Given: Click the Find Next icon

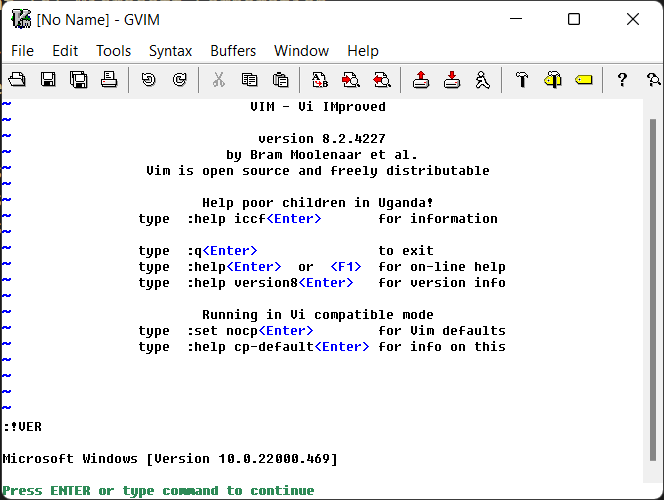Looking at the screenshot, I should (351, 80).
